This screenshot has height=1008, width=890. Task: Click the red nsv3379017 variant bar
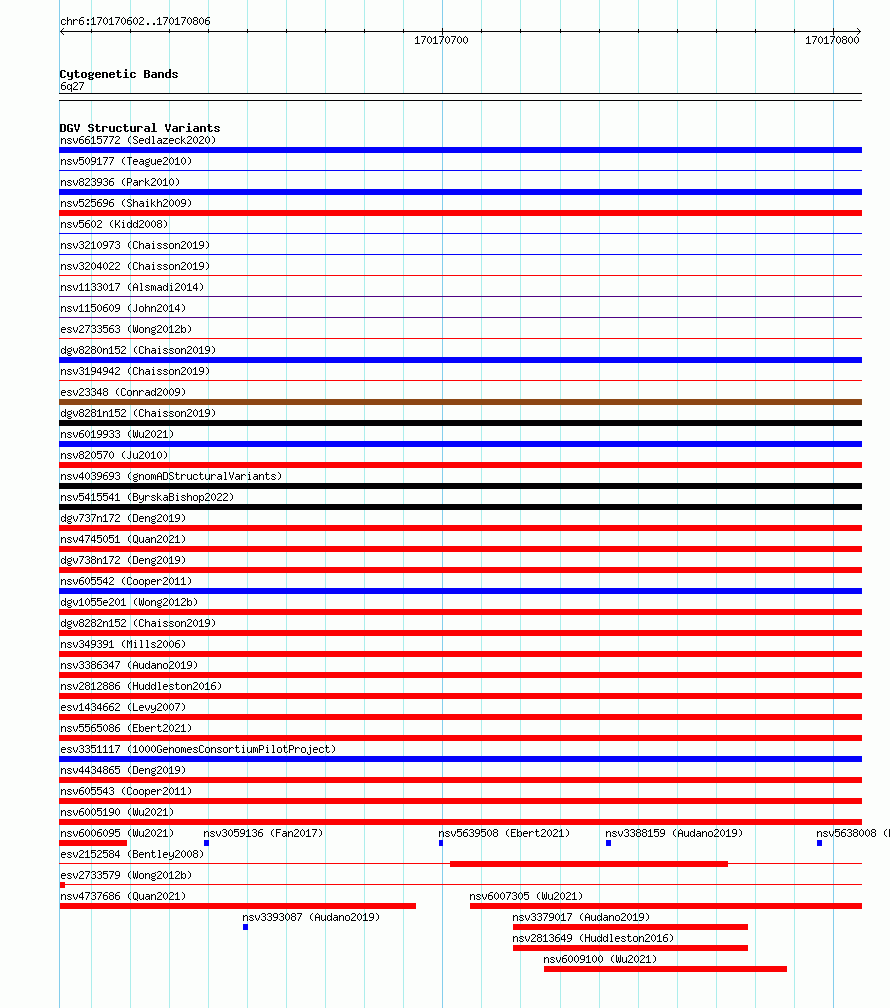(630, 927)
